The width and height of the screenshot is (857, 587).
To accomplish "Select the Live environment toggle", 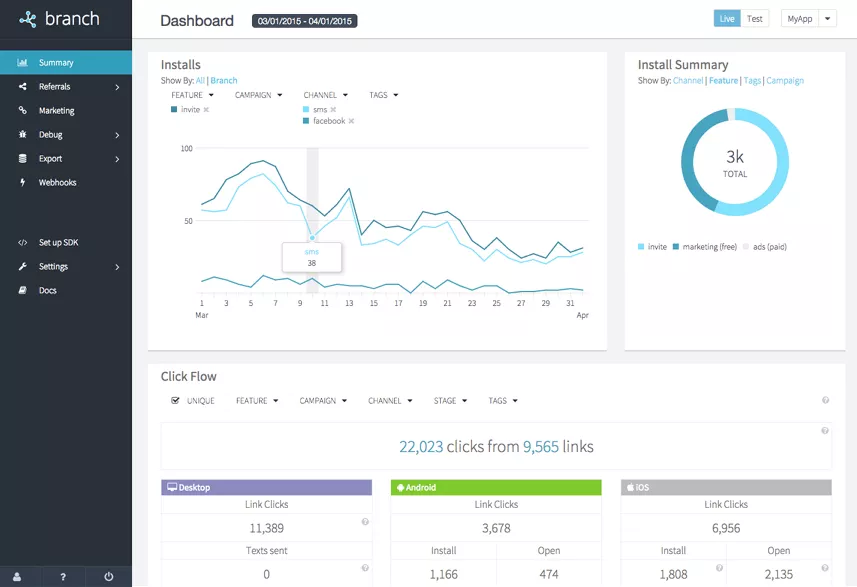I will (727, 19).
